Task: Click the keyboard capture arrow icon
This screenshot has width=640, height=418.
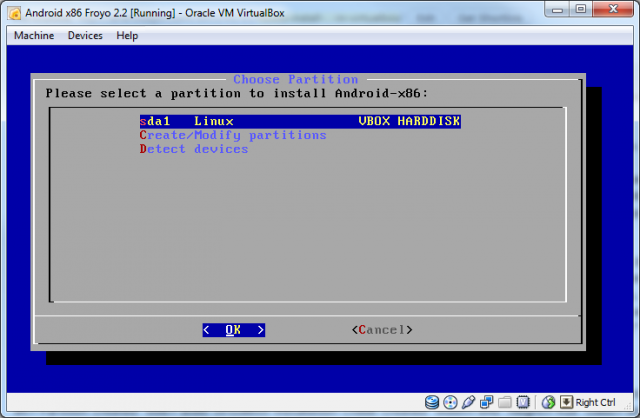Action: coord(567,402)
